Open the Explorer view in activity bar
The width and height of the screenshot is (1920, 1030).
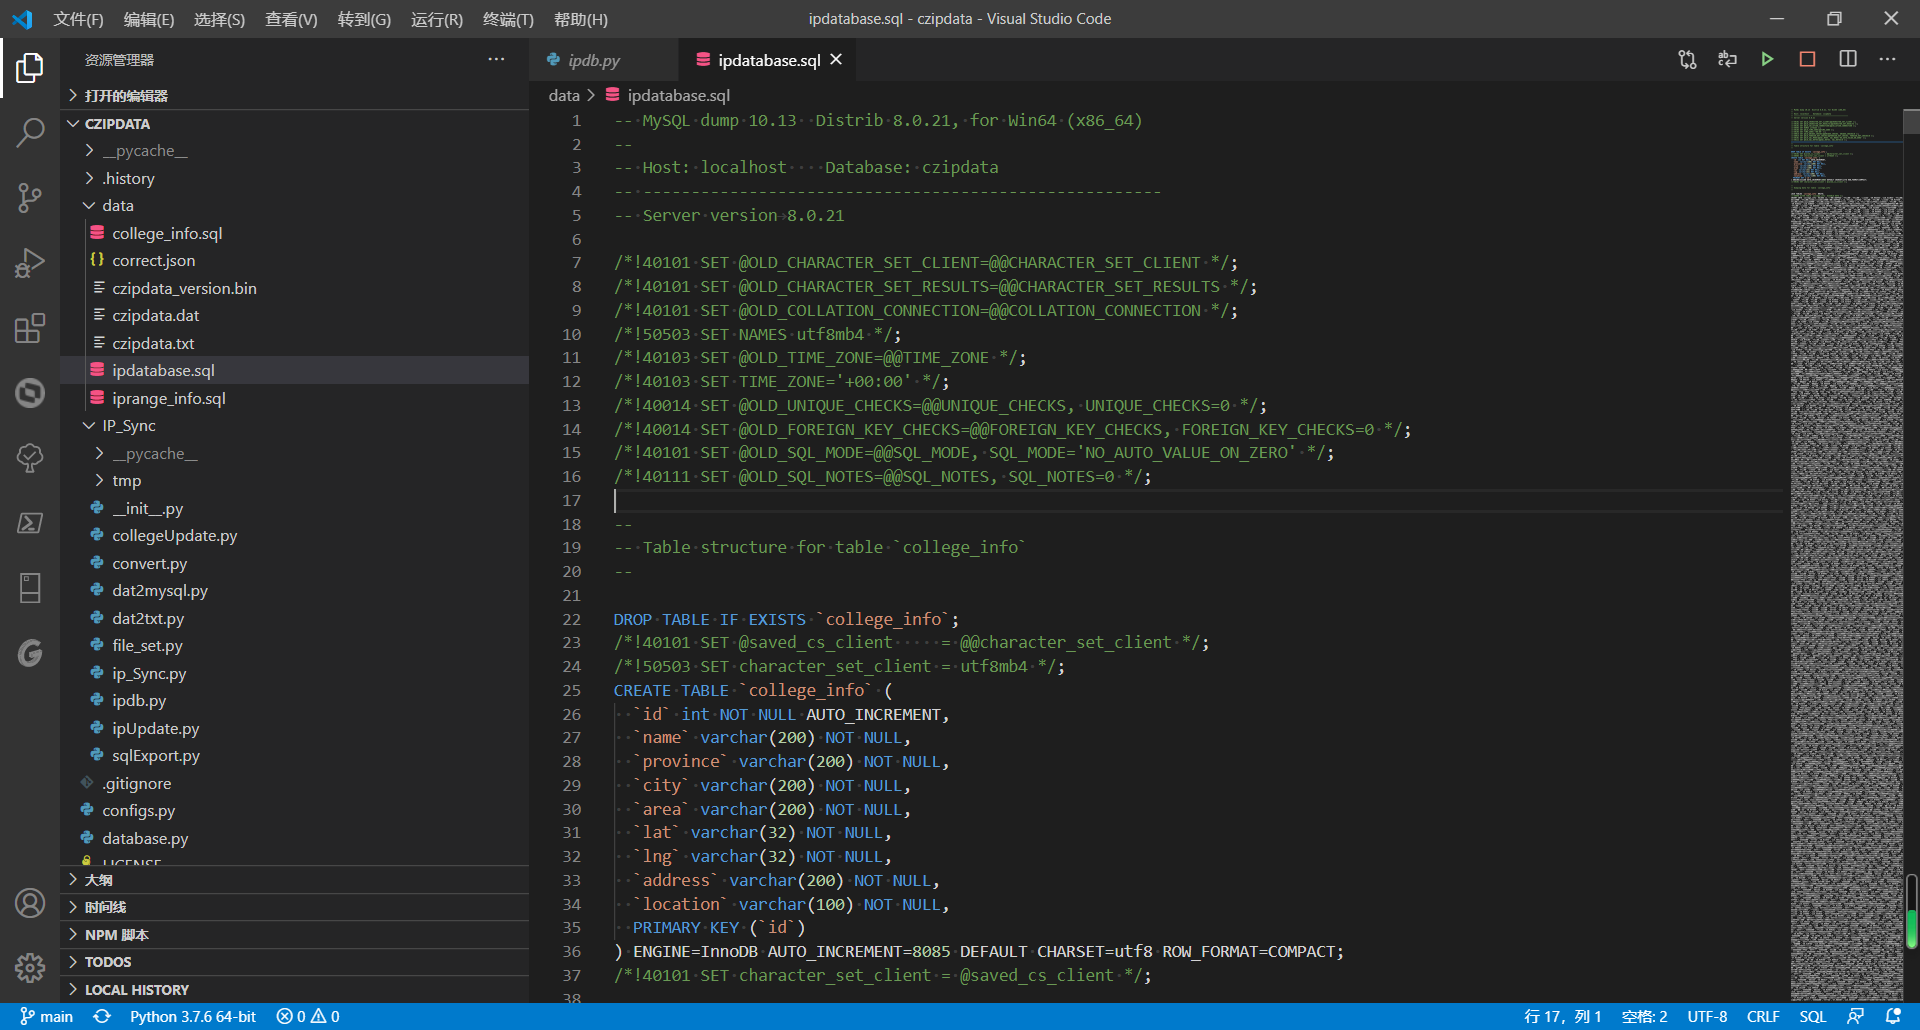30,68
